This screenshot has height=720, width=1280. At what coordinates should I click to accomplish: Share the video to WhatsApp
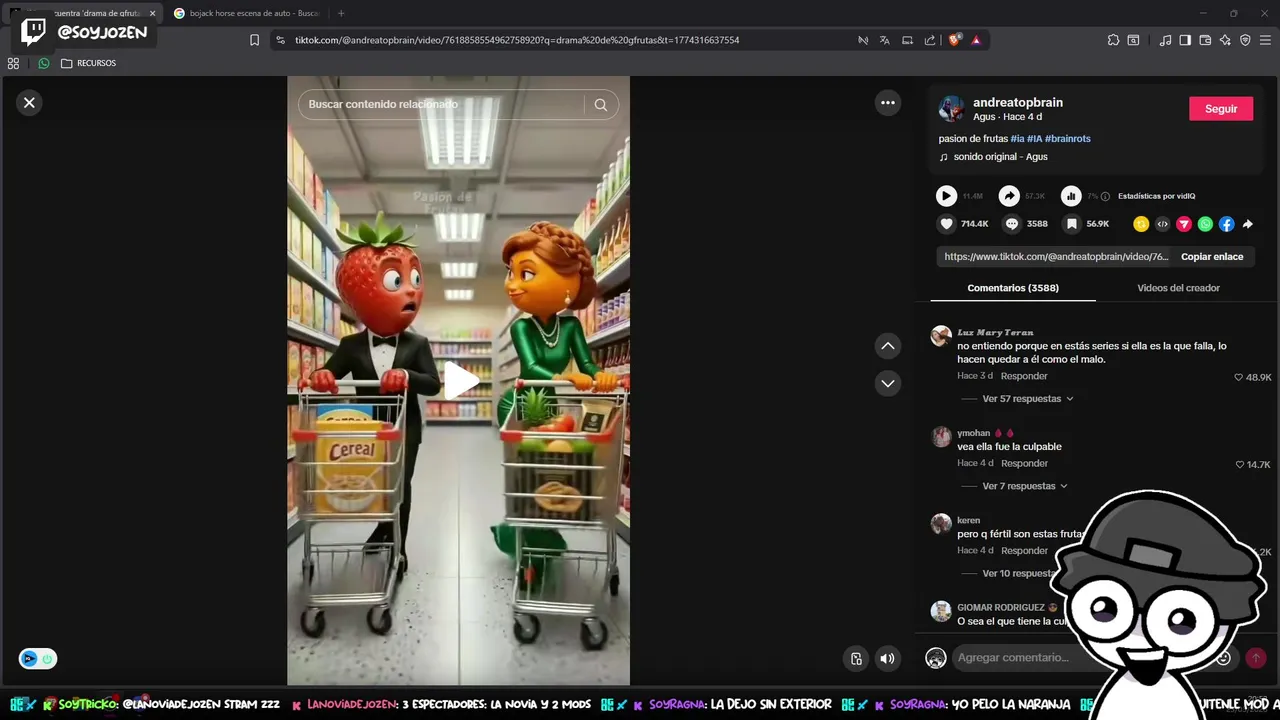coord(1205,224)
